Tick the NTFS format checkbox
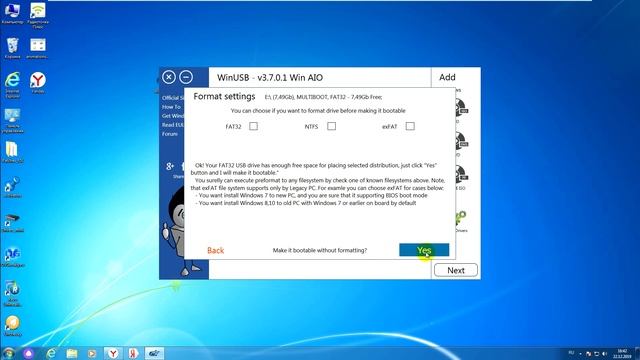The width and height of the screenshot is (640, 360). [331, 126]
